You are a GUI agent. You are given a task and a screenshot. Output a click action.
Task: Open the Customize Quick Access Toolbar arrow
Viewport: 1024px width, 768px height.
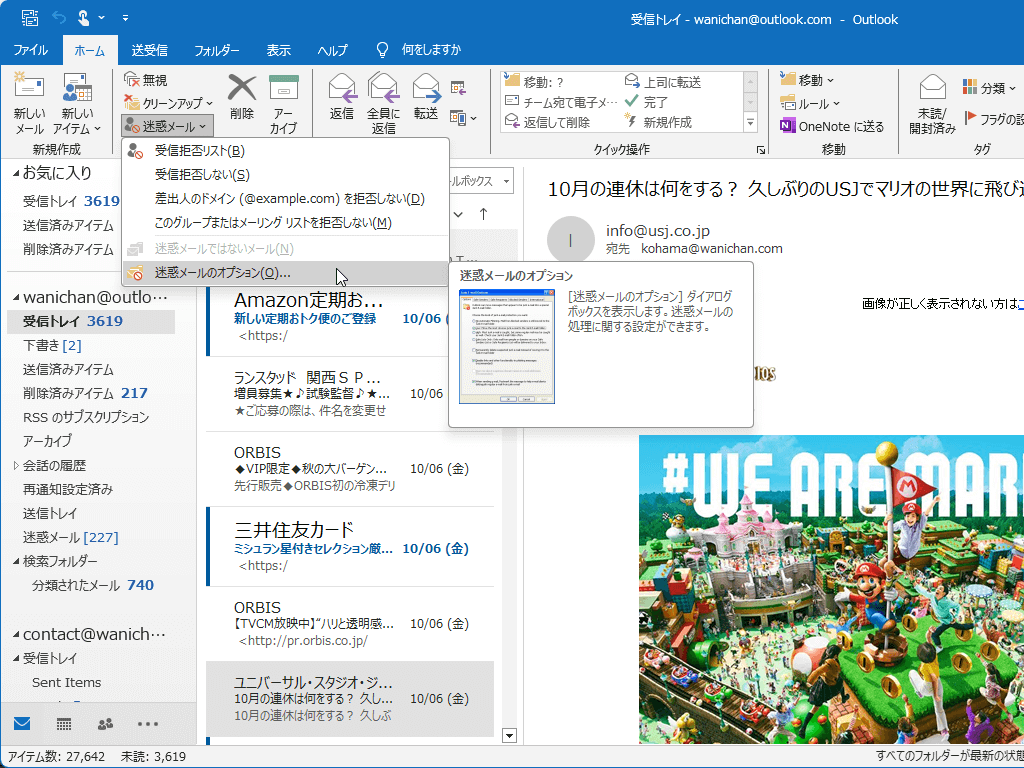[x=125, y=18]
